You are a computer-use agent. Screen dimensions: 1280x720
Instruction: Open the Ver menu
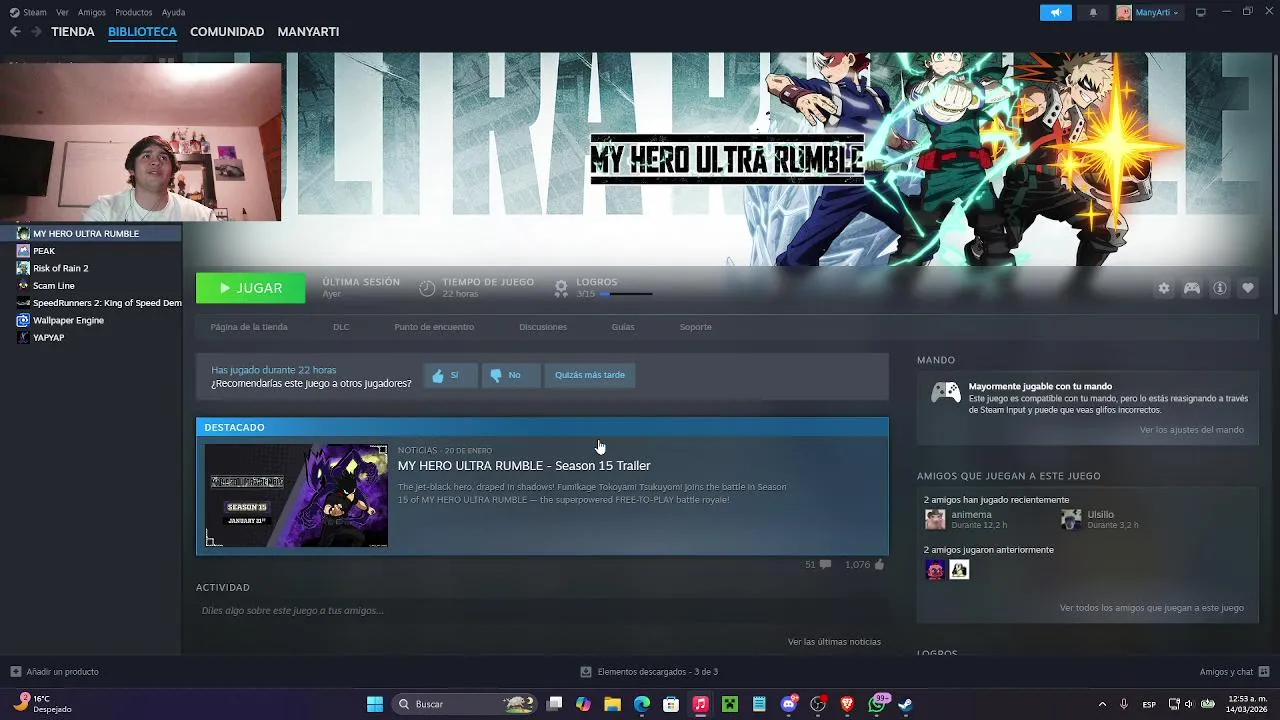click(x=62, y=12)
